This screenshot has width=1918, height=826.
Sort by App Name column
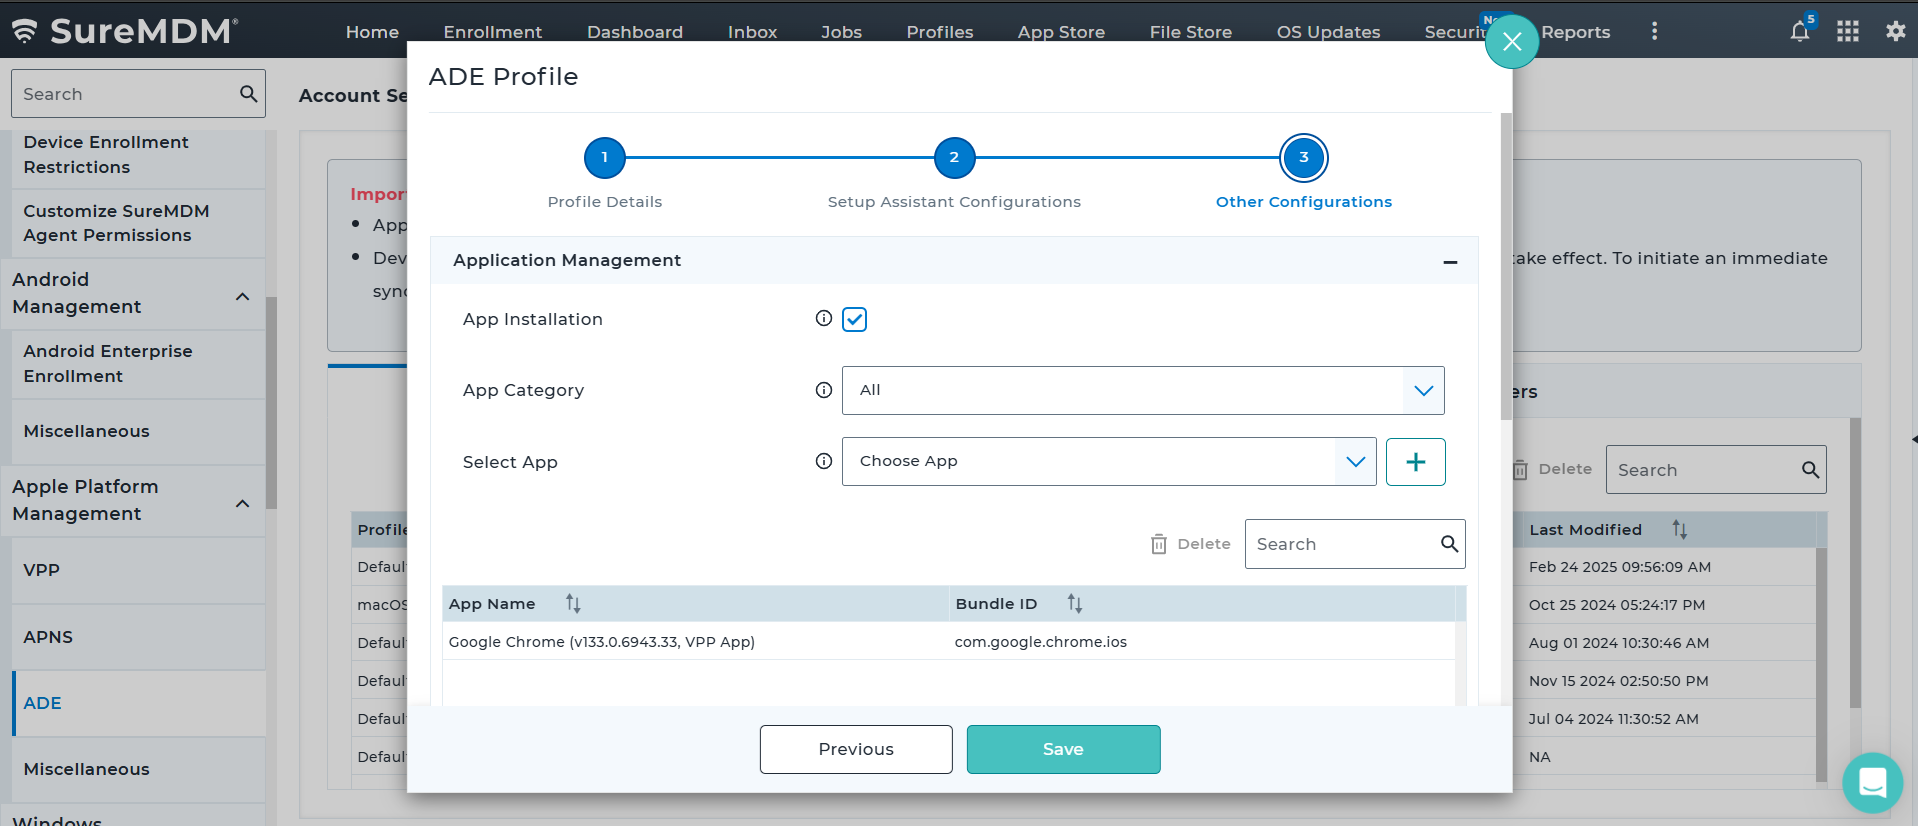point(573,604)
